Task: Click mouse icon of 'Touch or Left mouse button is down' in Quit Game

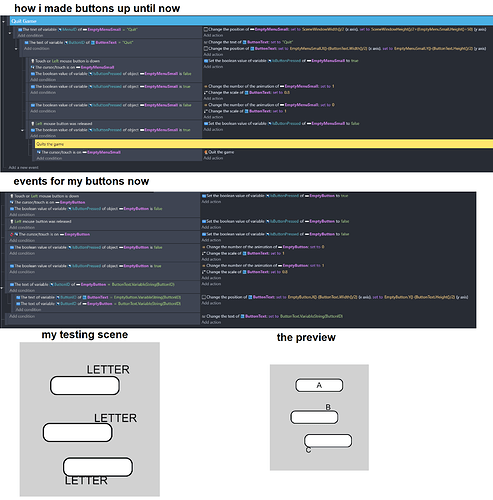Action: [33, 61]
